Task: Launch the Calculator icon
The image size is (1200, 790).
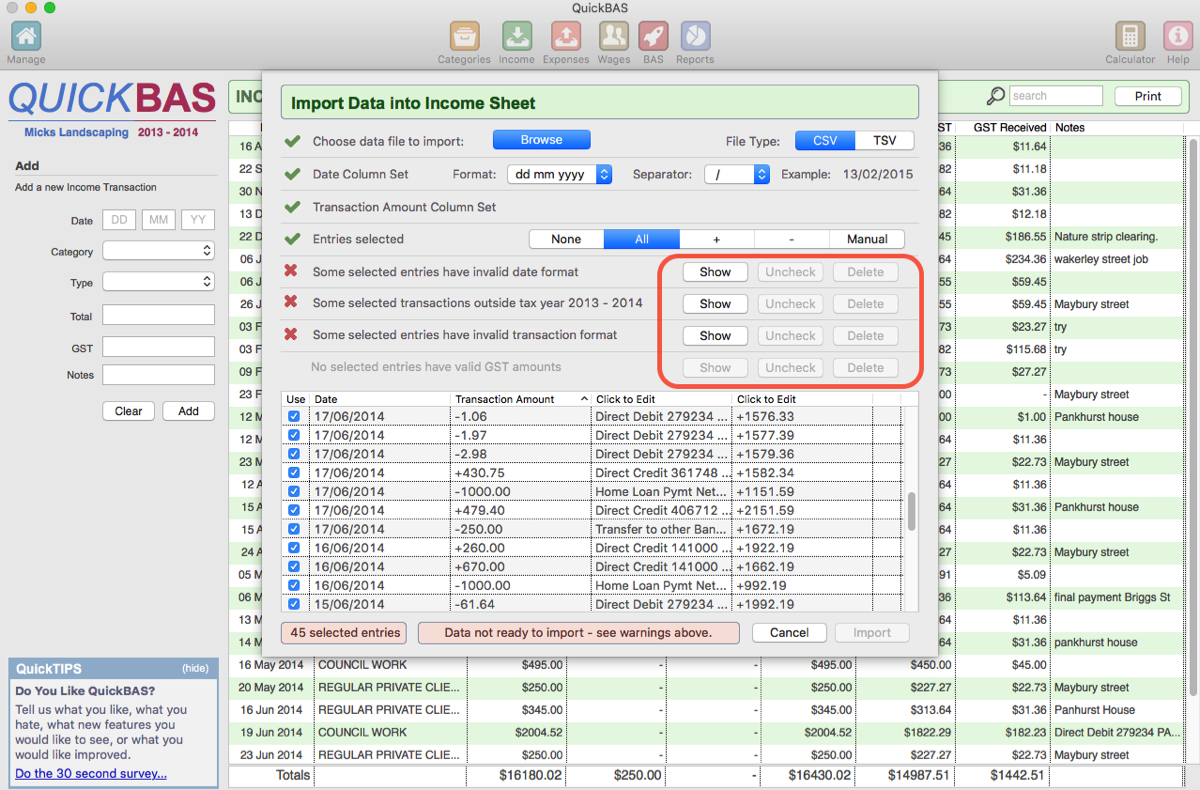Action: click(x=1130, y=37)
